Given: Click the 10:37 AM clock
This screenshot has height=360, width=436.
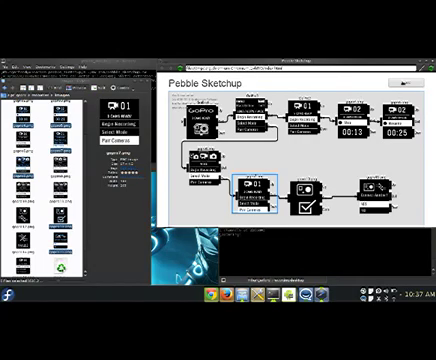Looking at the screenshot, I should (x=420, y=294).
